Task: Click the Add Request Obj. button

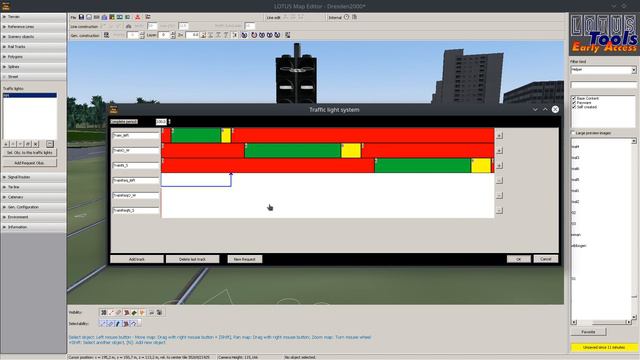Action: point(30,163)
